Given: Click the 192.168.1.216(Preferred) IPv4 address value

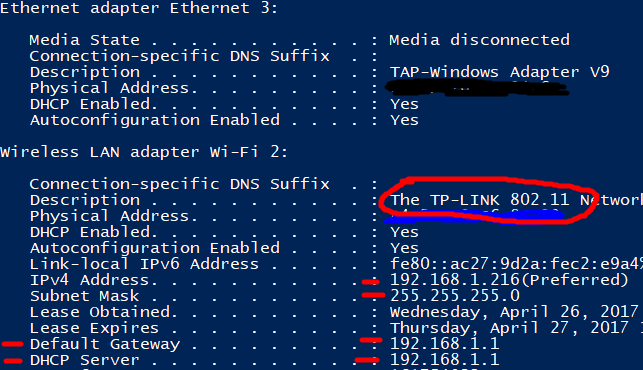Looking at the screenshot, I should (x=509, y=280).
